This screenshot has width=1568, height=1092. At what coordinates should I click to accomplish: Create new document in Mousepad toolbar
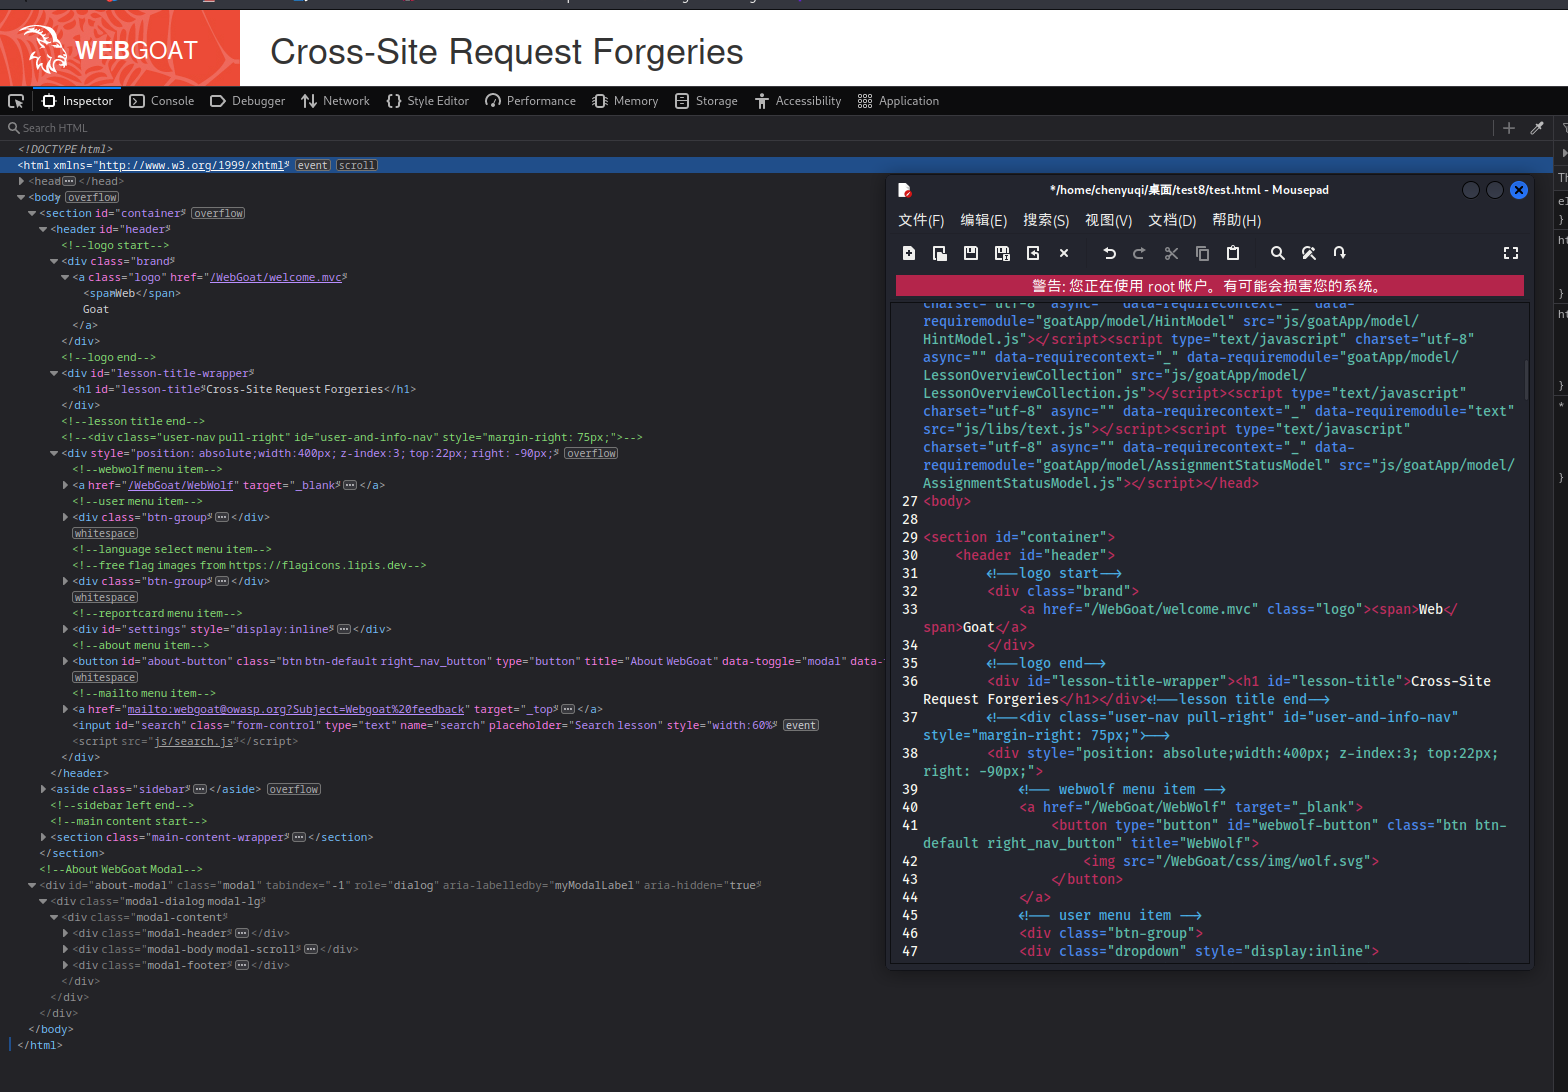(908, 253)
